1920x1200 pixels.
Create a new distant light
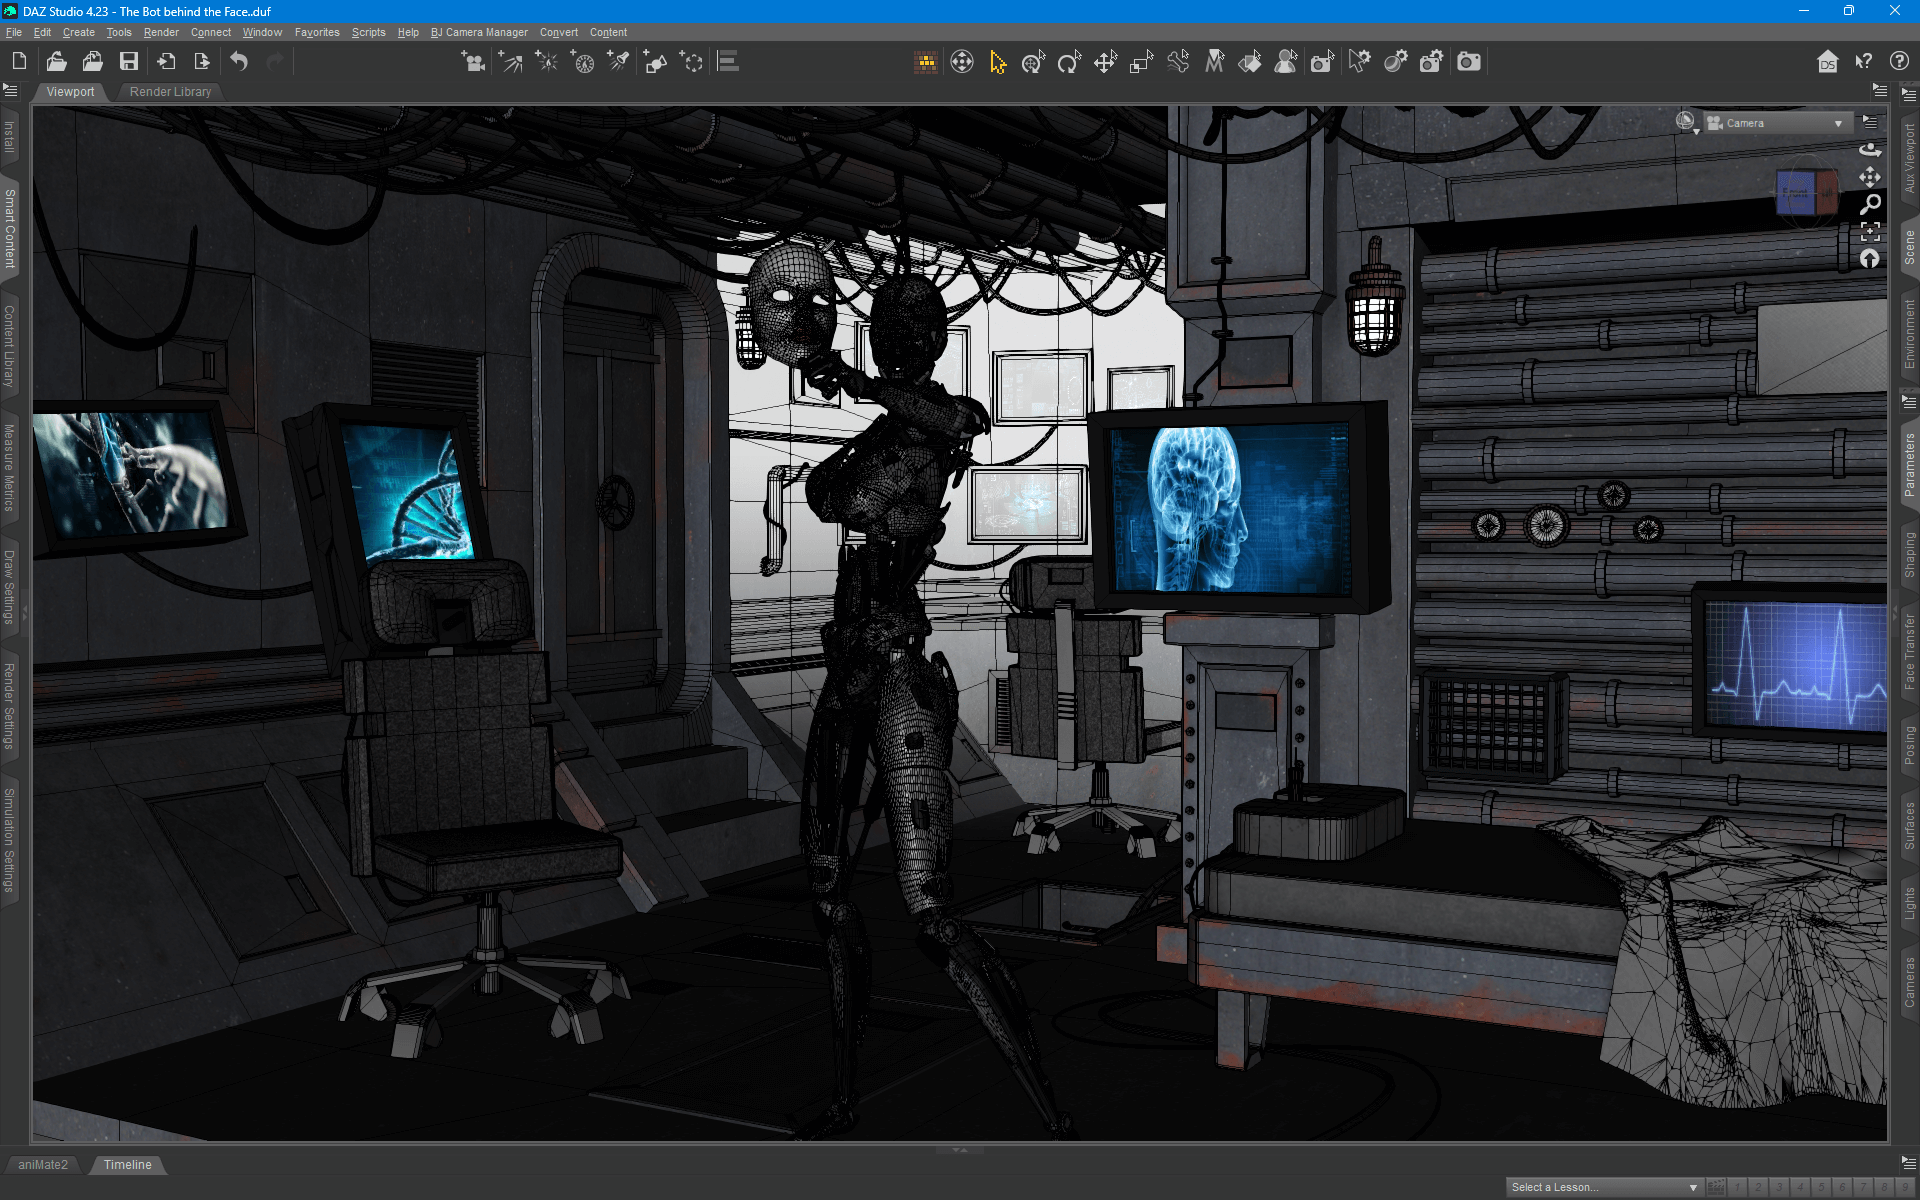click(510, 62)
